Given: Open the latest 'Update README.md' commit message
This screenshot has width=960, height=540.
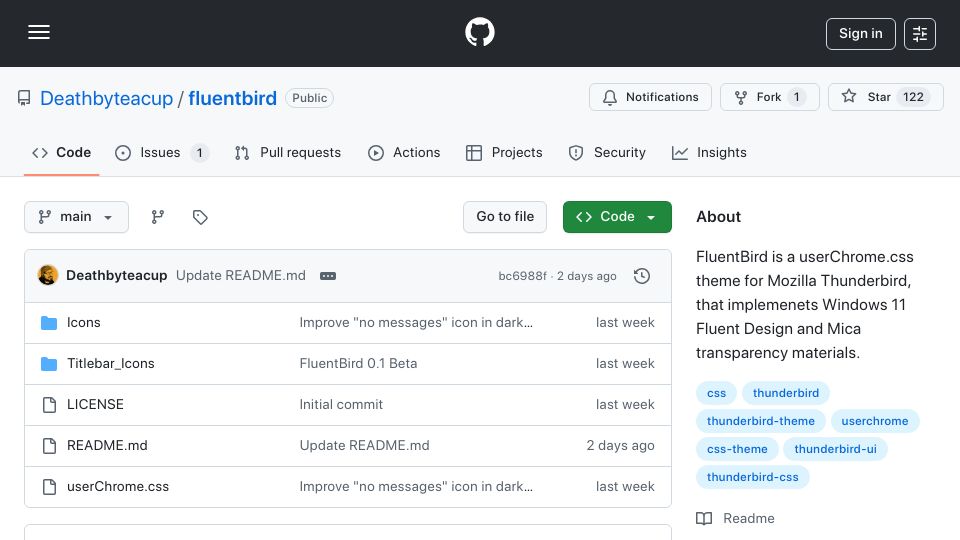Looking at the screenshot, I should 241,276.
